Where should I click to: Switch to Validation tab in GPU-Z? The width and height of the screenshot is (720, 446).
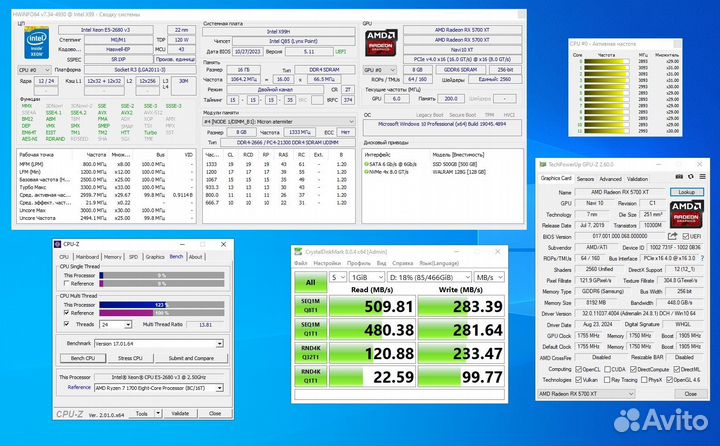637,179
